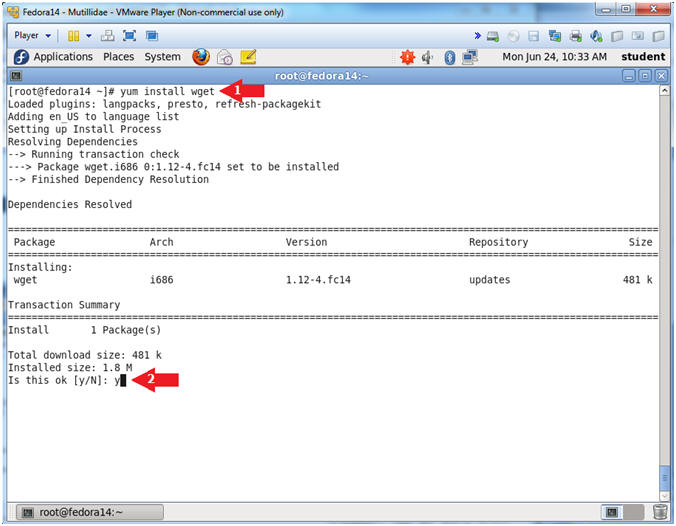The width and height of the screenshot is (676, 526).
Task: Enter full screen mode icon
Action: coord(129,36)
